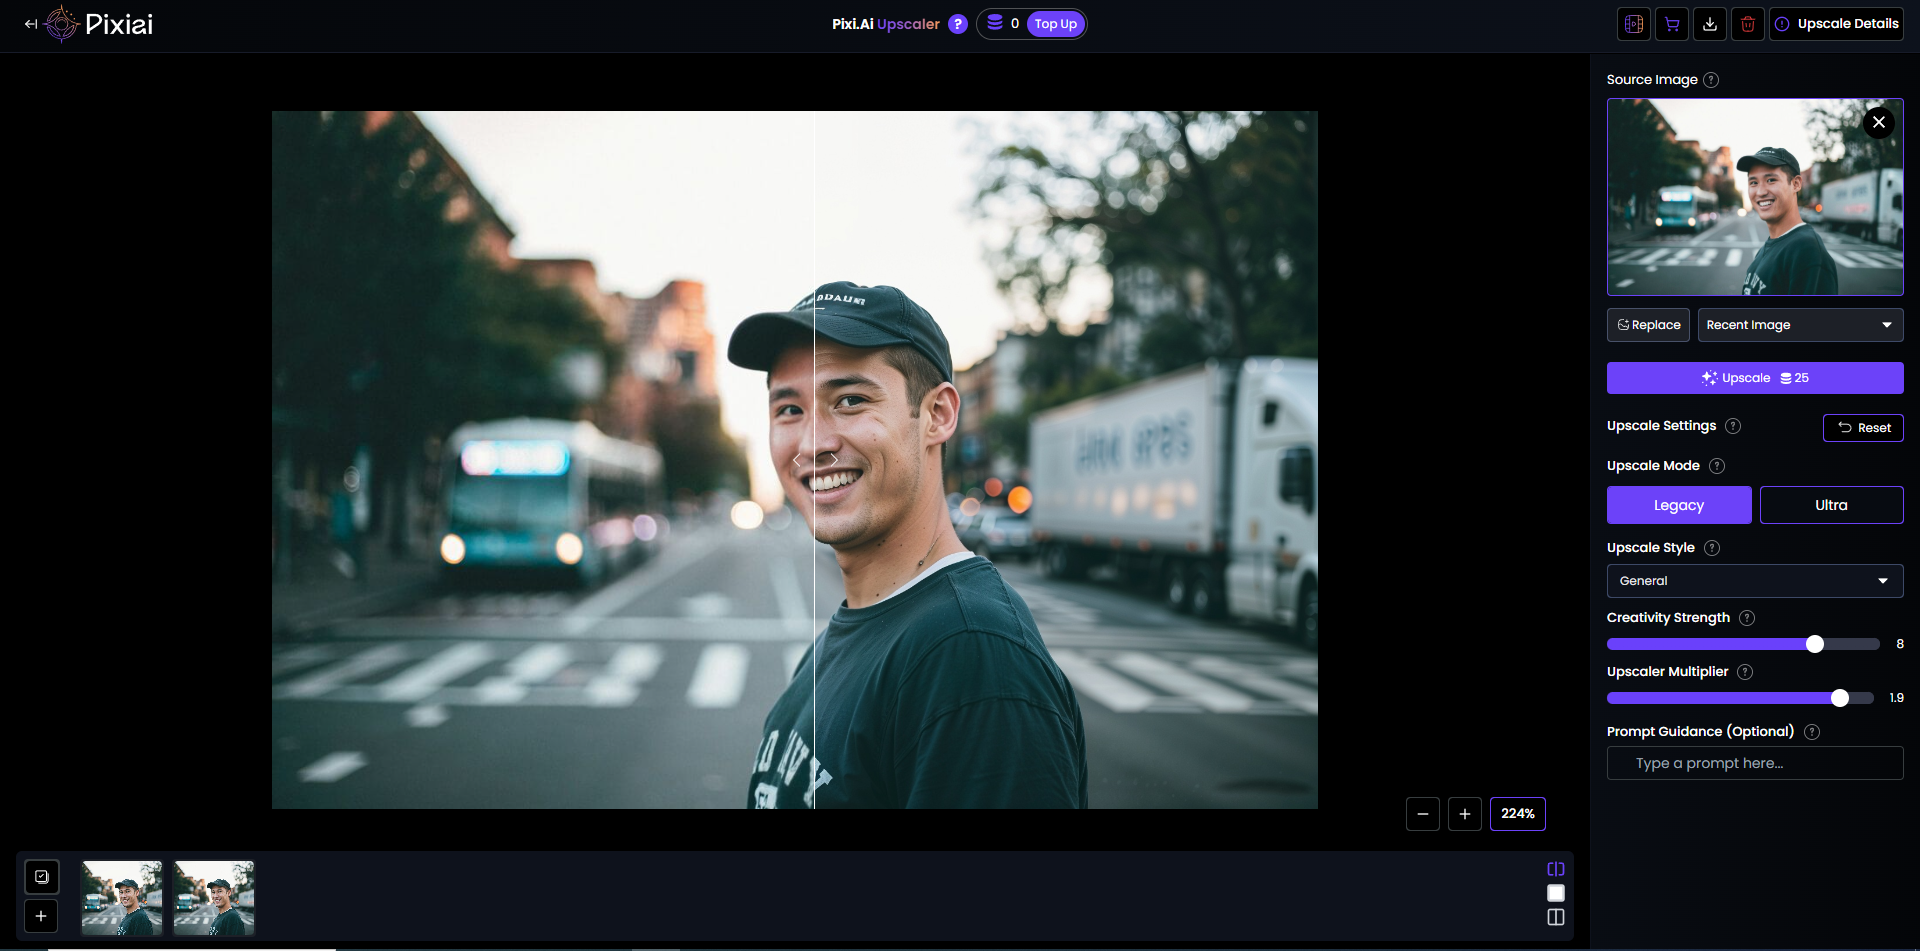Expand the Recent Image dropdown
The width and height of the screenshot is (1920, 951).
pos(1800,325)
